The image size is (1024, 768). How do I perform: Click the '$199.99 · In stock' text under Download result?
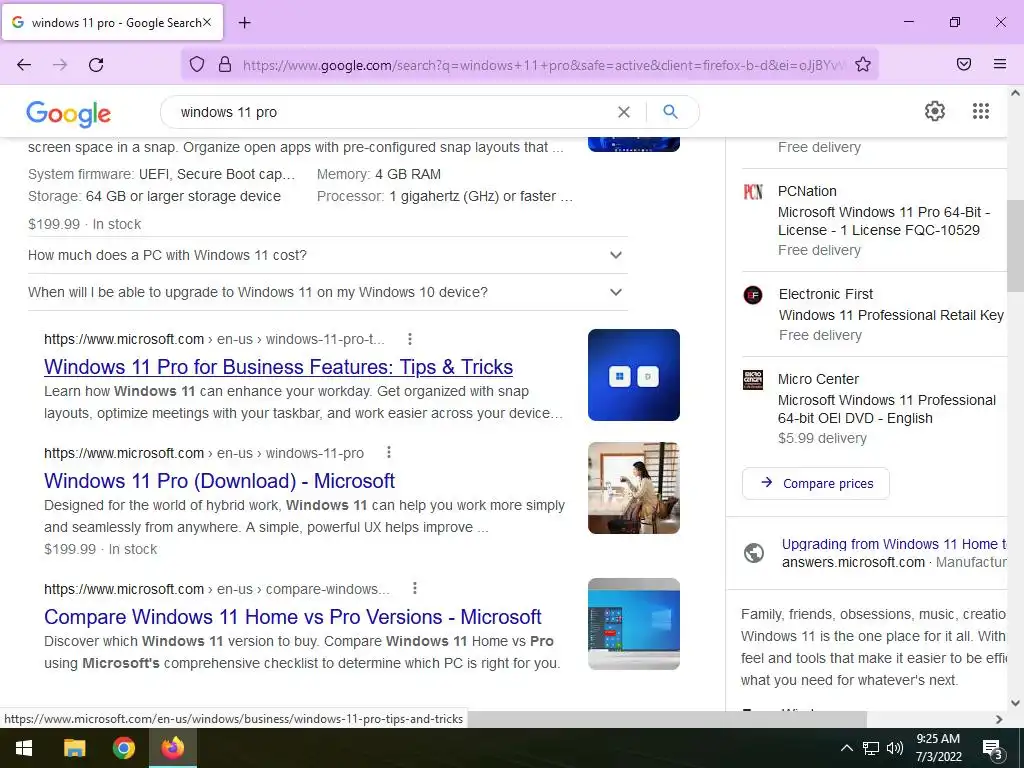101,549
